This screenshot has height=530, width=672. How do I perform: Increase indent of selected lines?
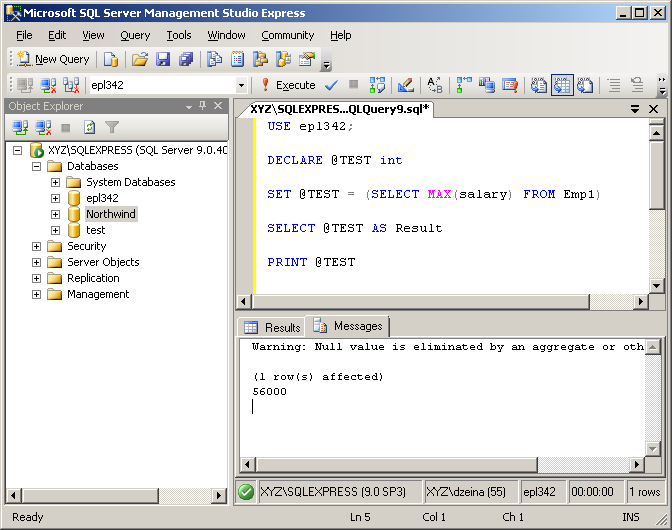(x=638, y=85)
